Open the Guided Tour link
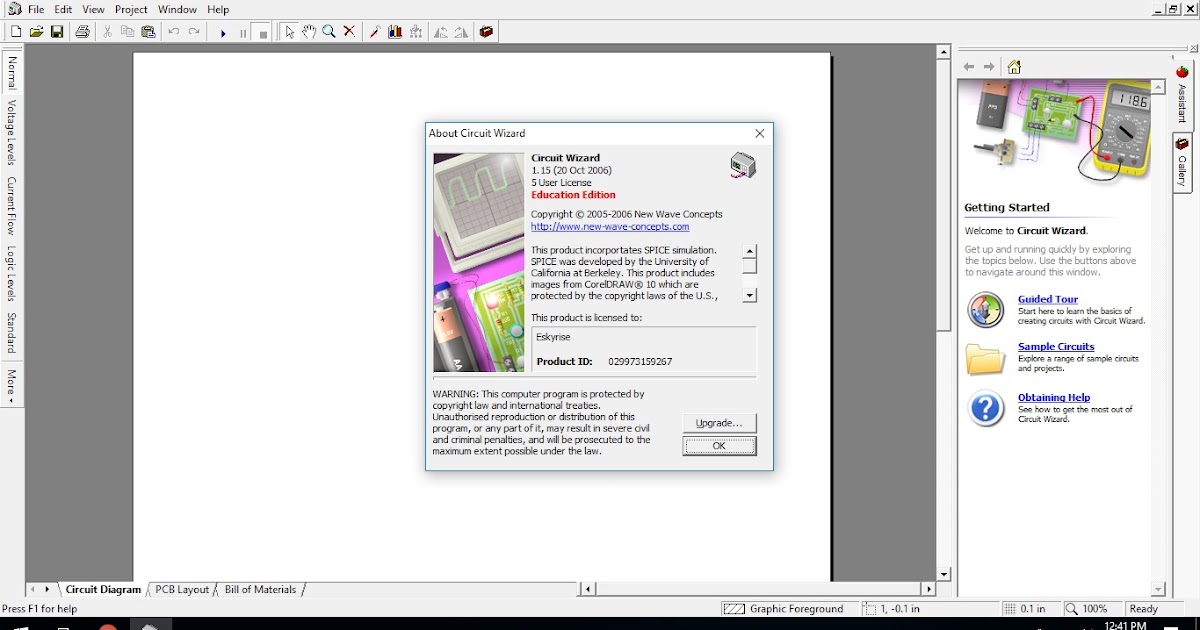 point(1048,299)
